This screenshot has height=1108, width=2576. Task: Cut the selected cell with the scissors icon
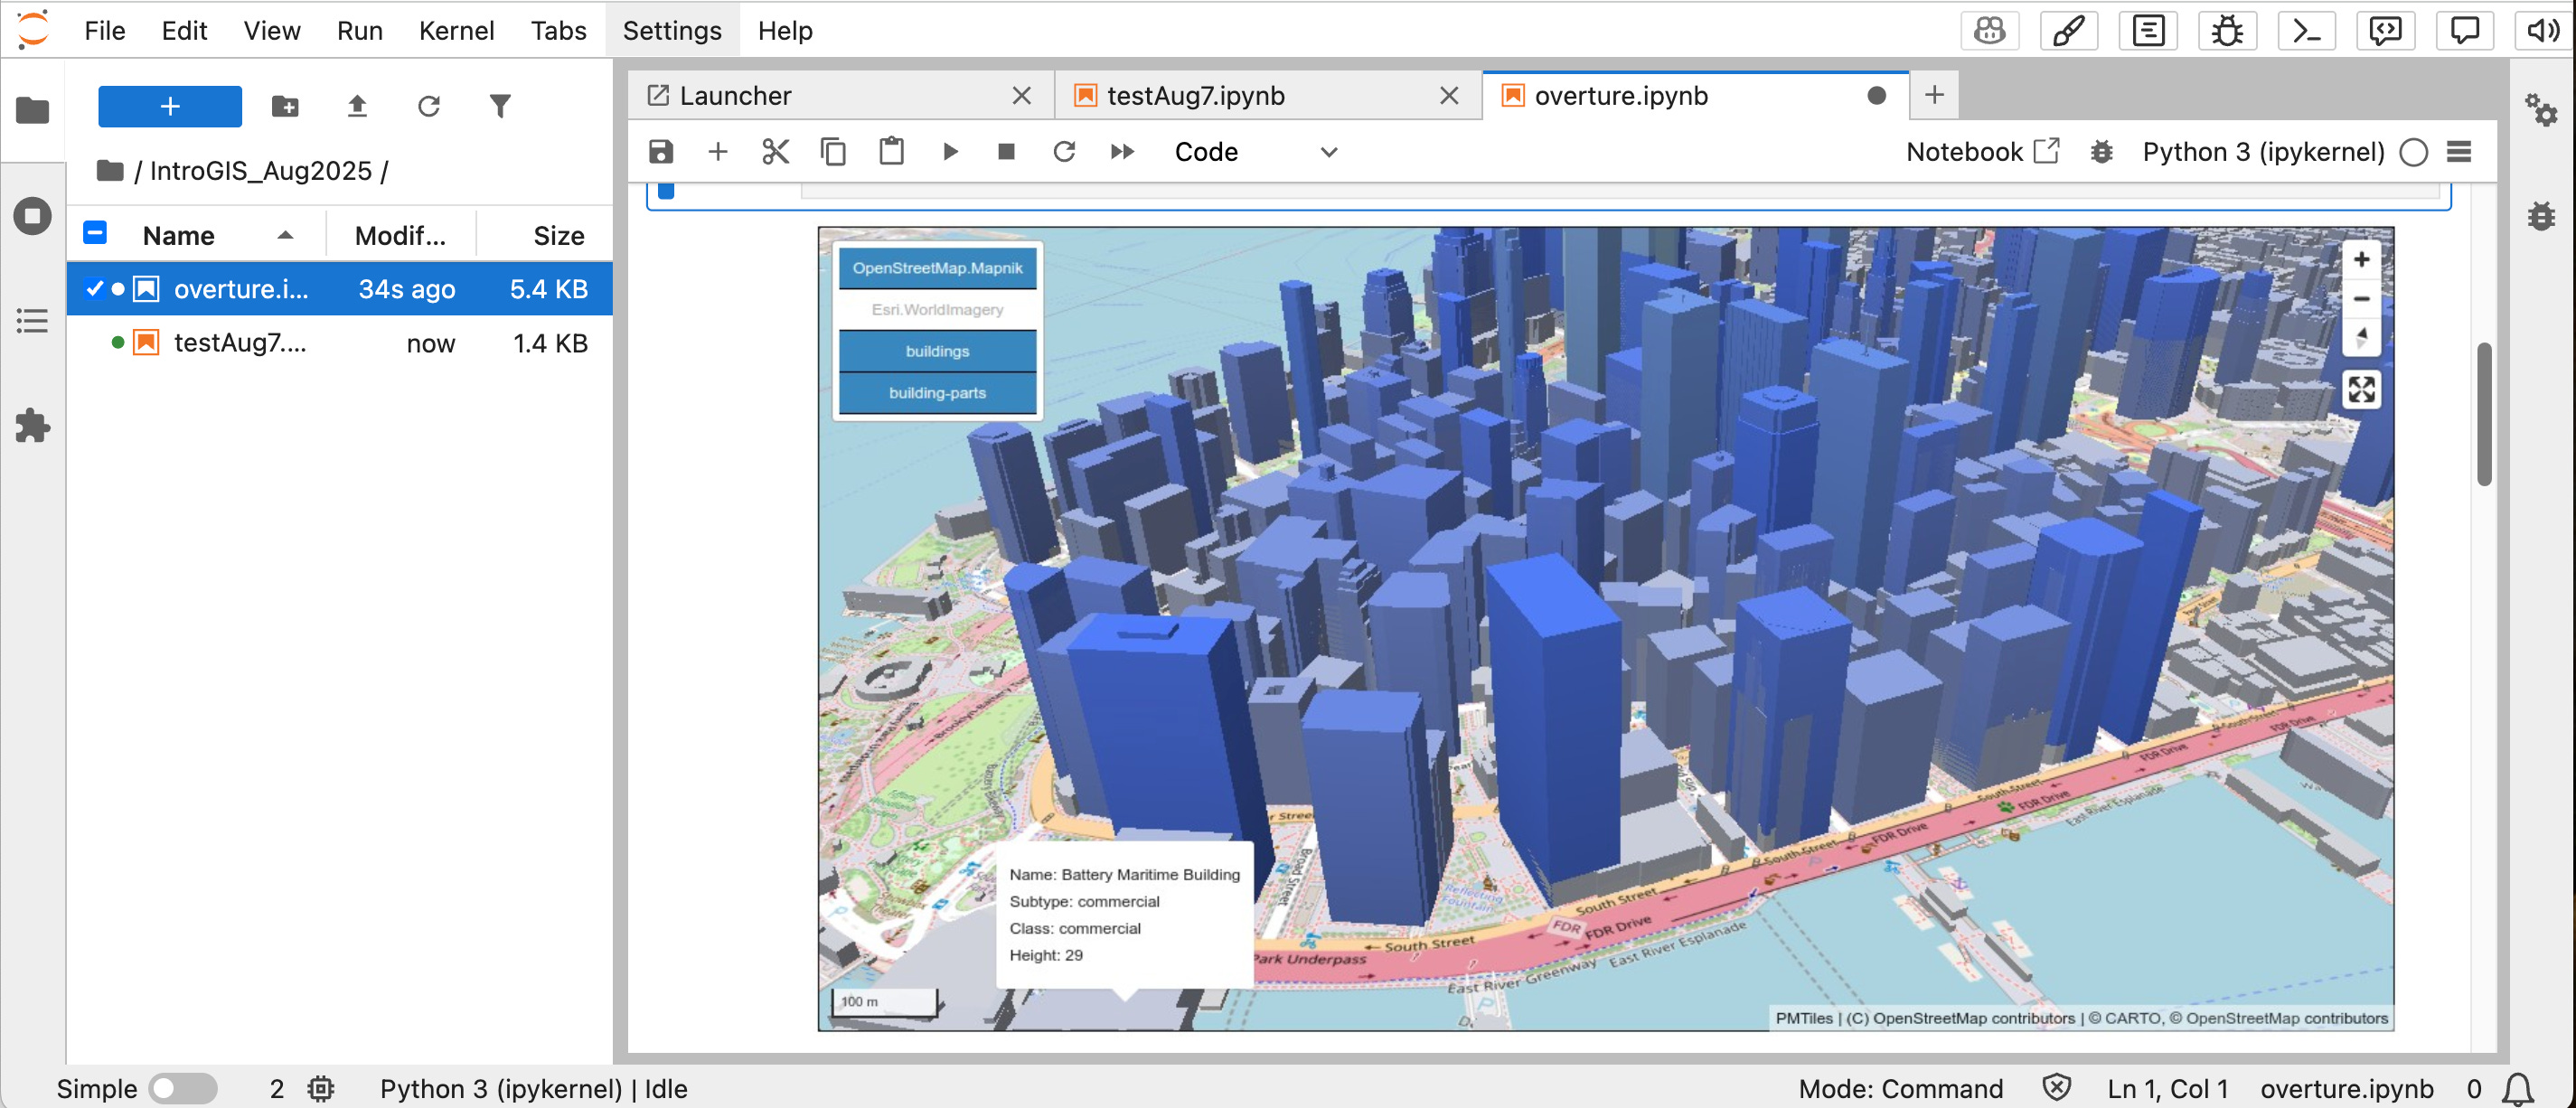tap(775, 152)
